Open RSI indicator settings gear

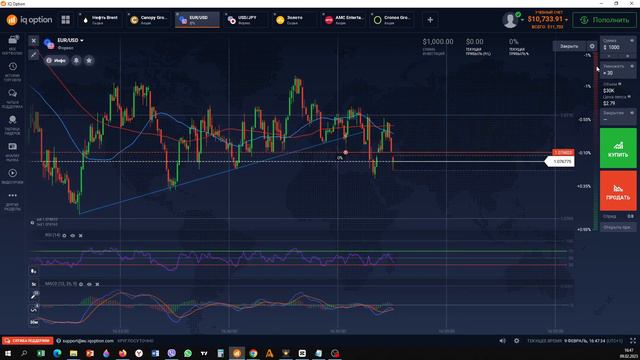tap(64, 236)
